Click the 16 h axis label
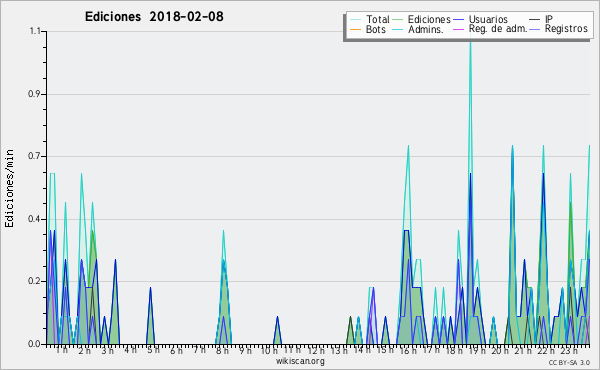The width and height of the screenshot is (600, 370). (x=408, y=350)
